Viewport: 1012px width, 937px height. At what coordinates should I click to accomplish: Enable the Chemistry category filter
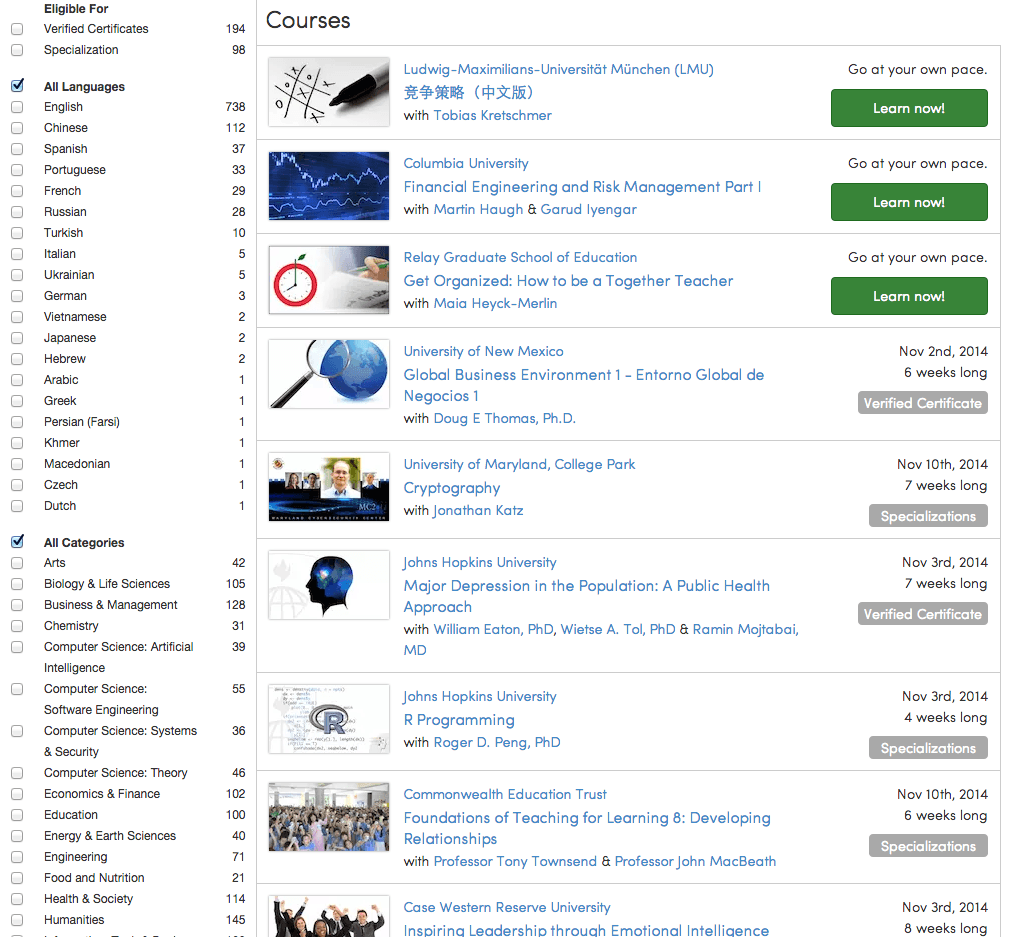coord(17,626)
